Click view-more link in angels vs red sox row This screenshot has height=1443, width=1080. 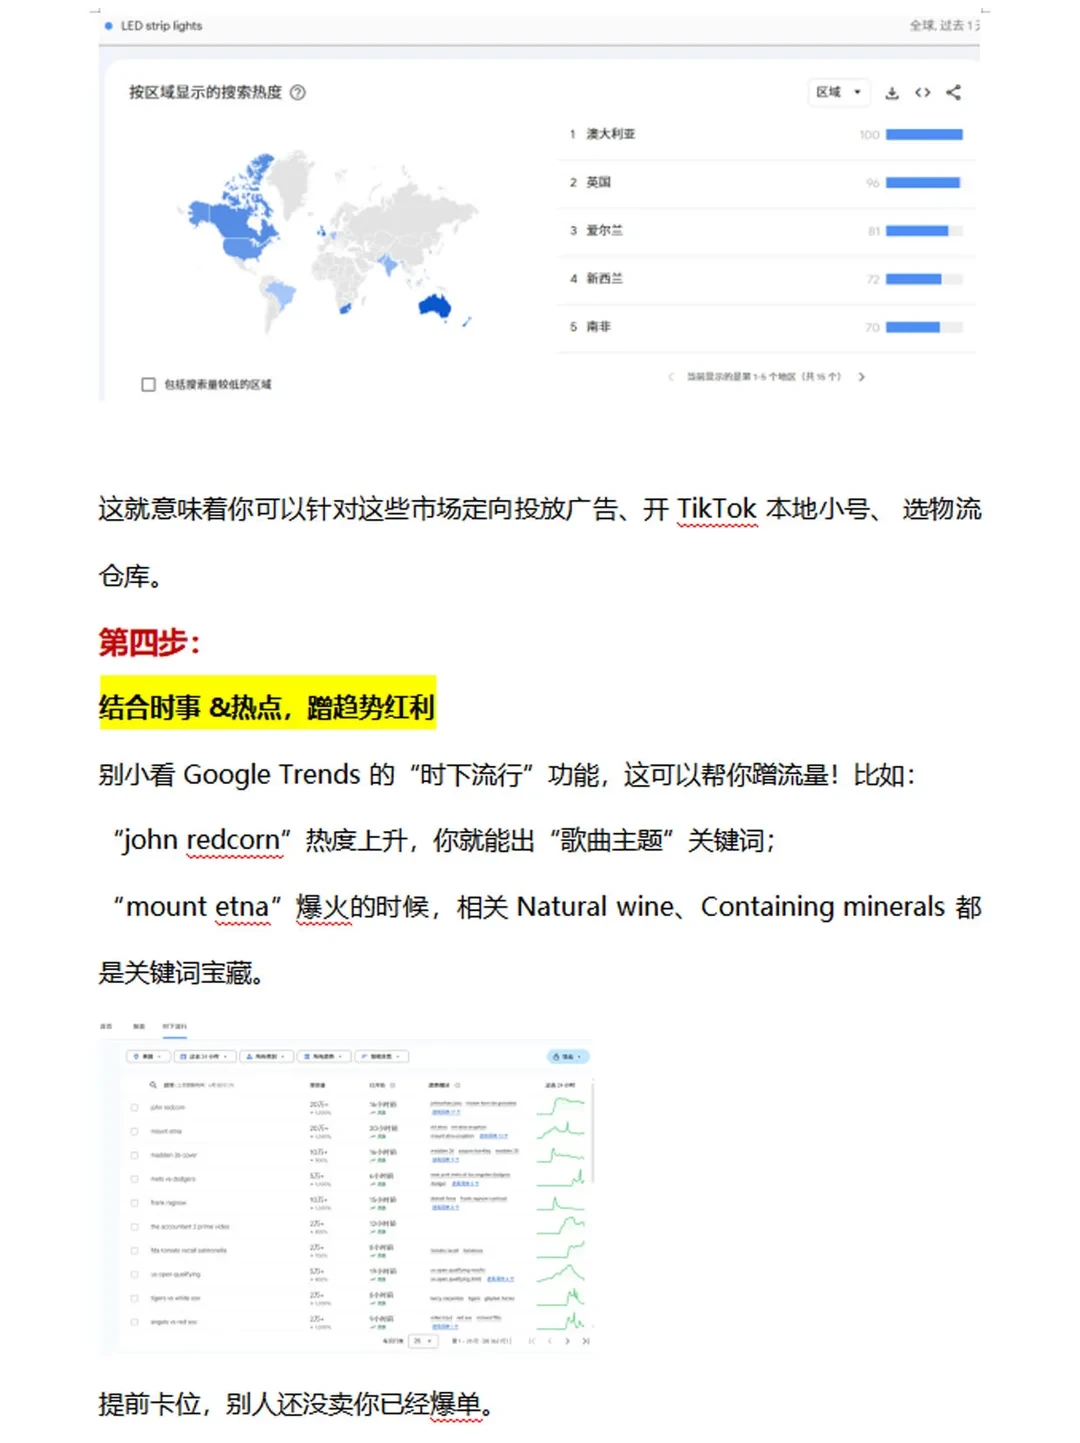click(446, 1327)
